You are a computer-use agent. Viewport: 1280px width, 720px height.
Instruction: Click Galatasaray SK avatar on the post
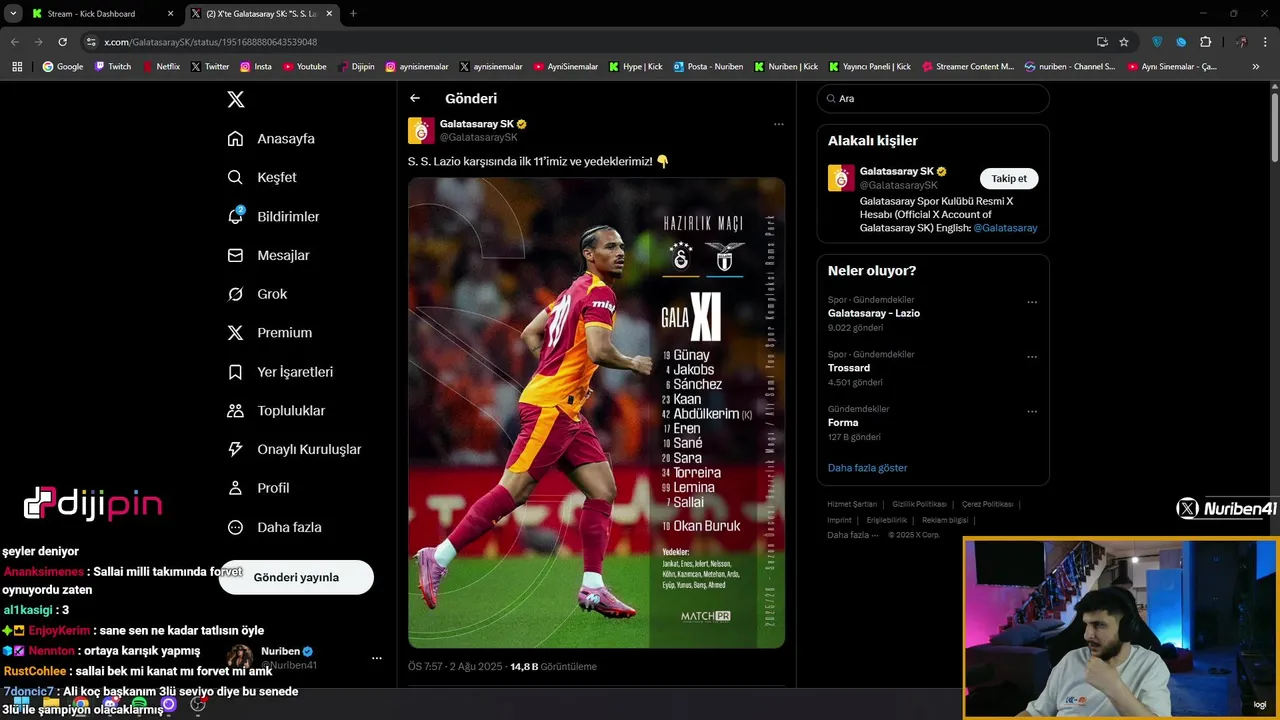pos(421,131)
